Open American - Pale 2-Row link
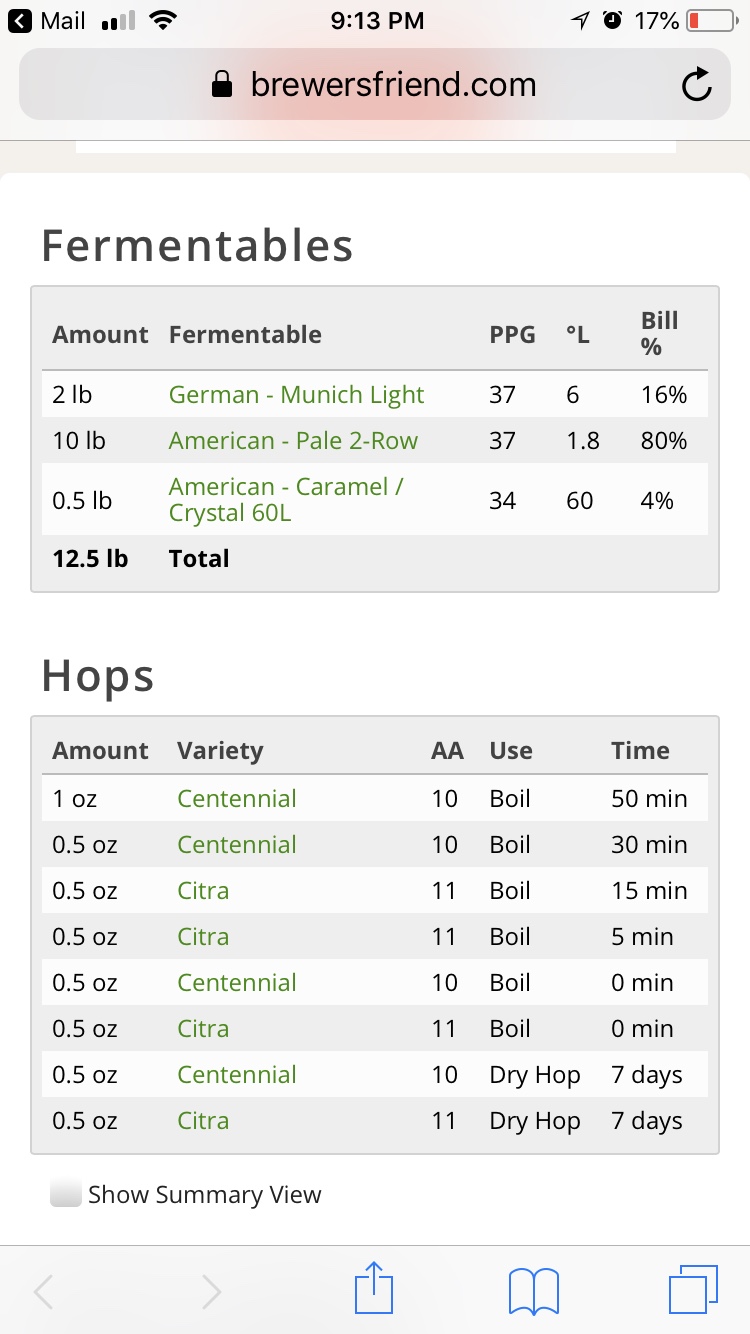The height and width of the screenshot is (1334, 750). (x=293, y=441)
